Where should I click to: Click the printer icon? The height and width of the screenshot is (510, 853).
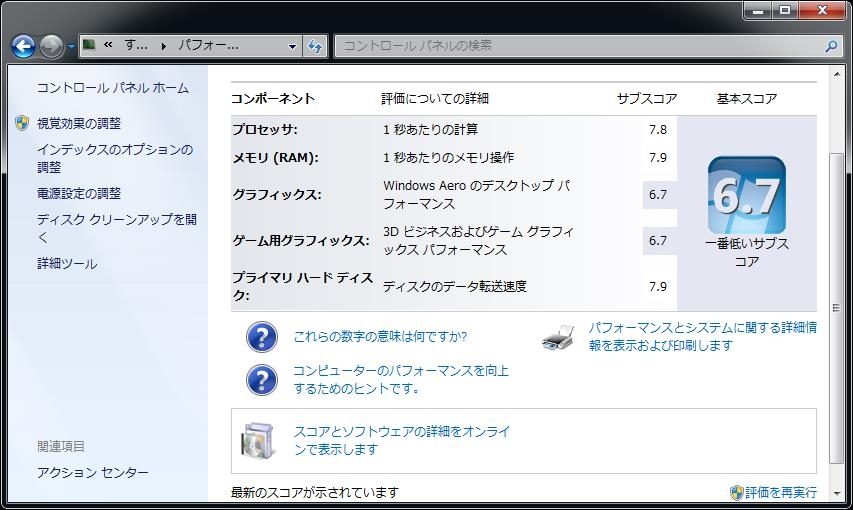[x=559, y=337]
